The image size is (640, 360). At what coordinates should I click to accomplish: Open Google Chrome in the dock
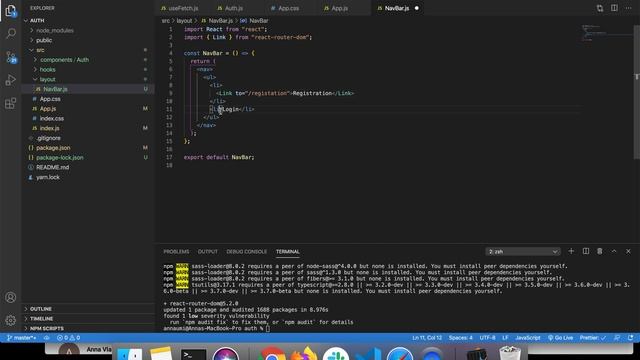click(271, 354)
